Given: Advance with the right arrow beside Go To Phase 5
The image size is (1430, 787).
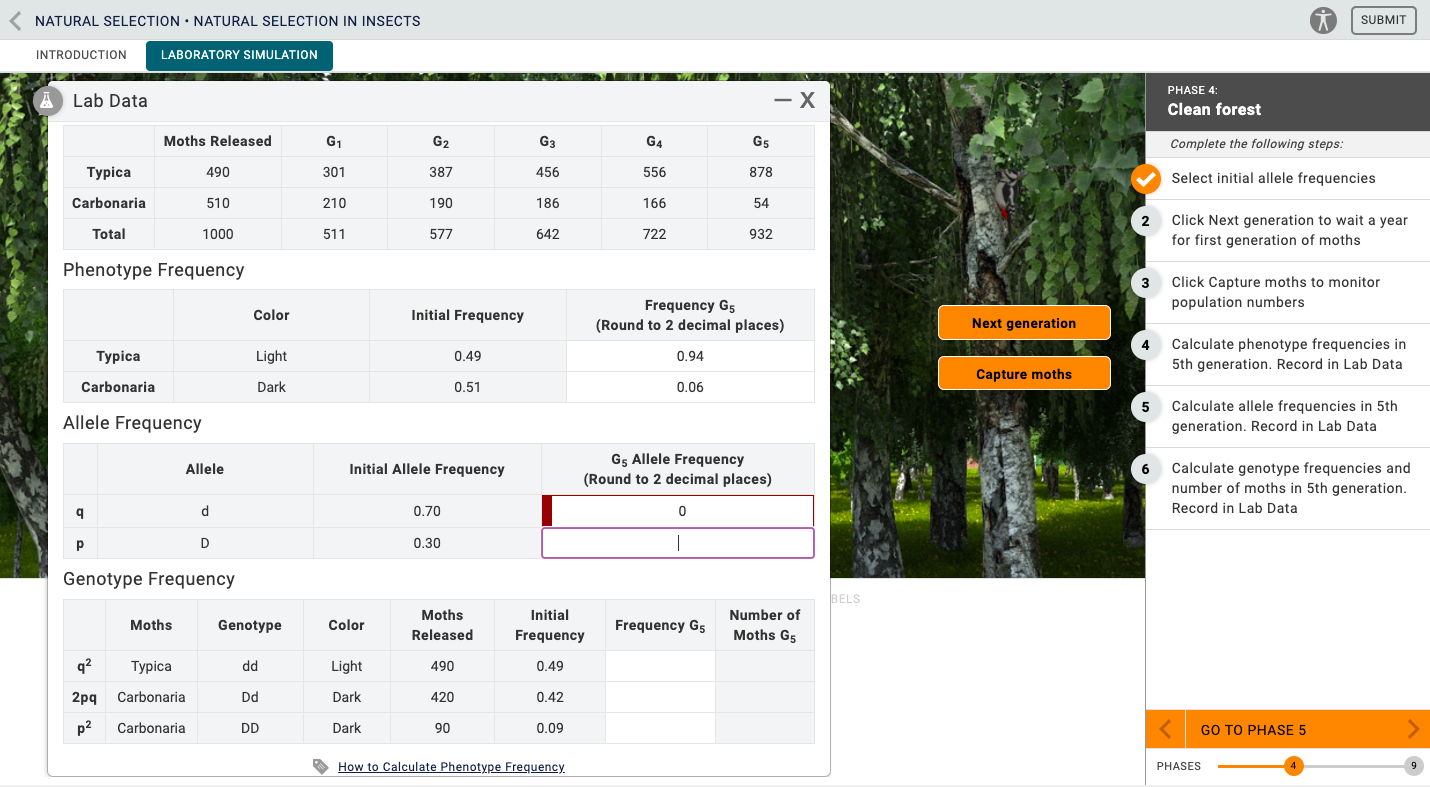Looking at the screenshot, I should point(1413,729).
